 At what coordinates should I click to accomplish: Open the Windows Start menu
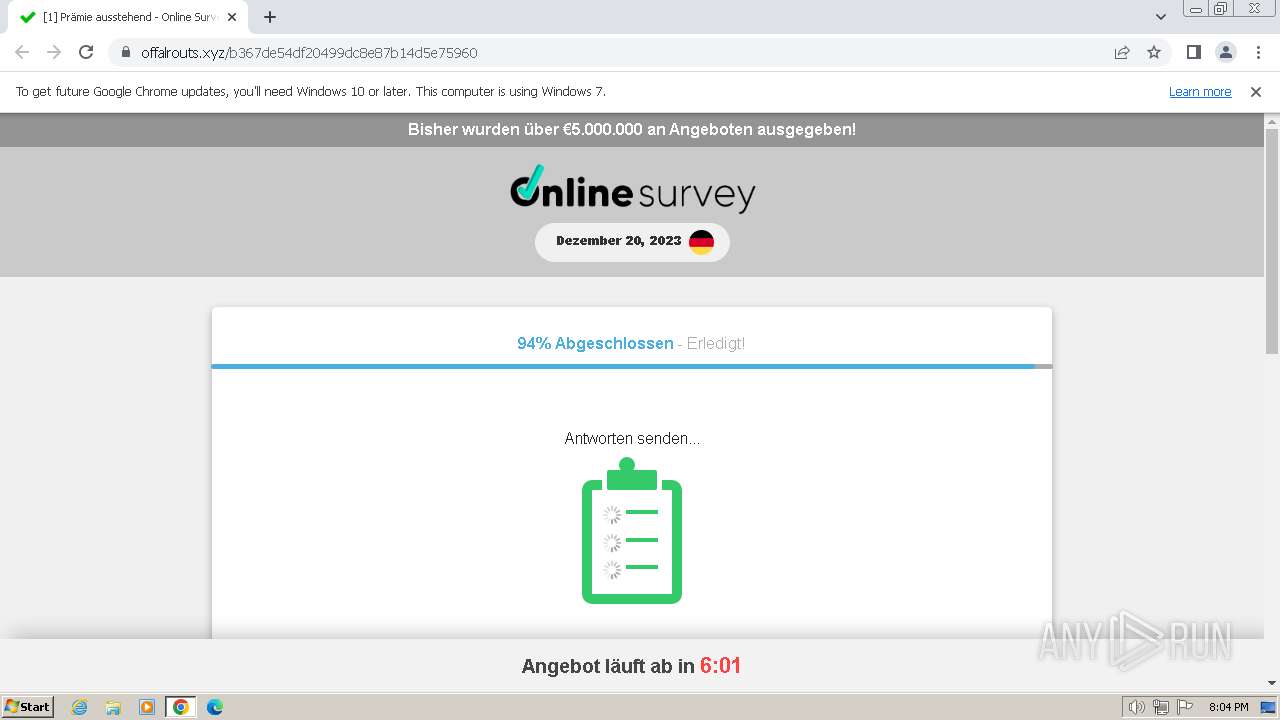28,706
